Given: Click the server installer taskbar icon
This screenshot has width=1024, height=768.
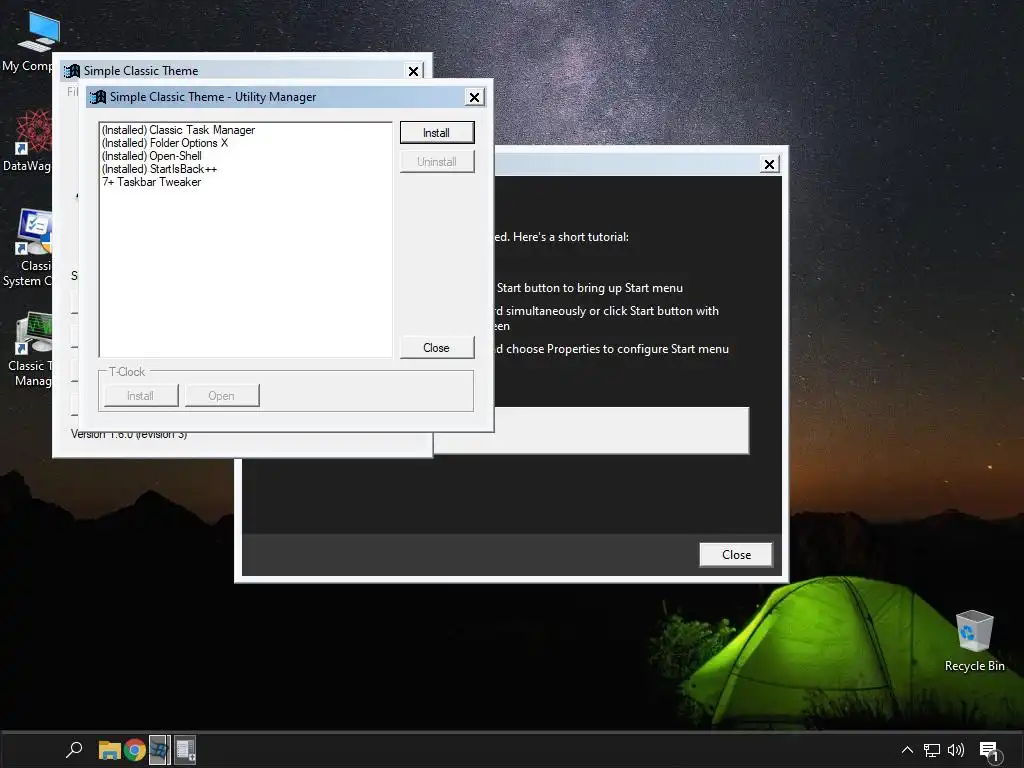Looking at the screenshot, I should click(x=185, y=750).
